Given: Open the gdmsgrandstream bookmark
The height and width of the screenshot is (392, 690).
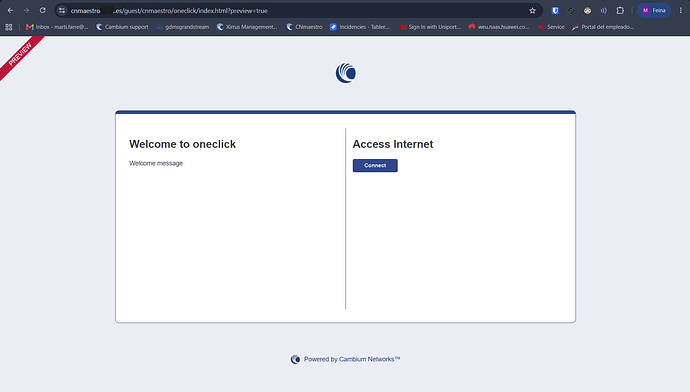Looking at the screenshot, I should click(x=183, y=27).
